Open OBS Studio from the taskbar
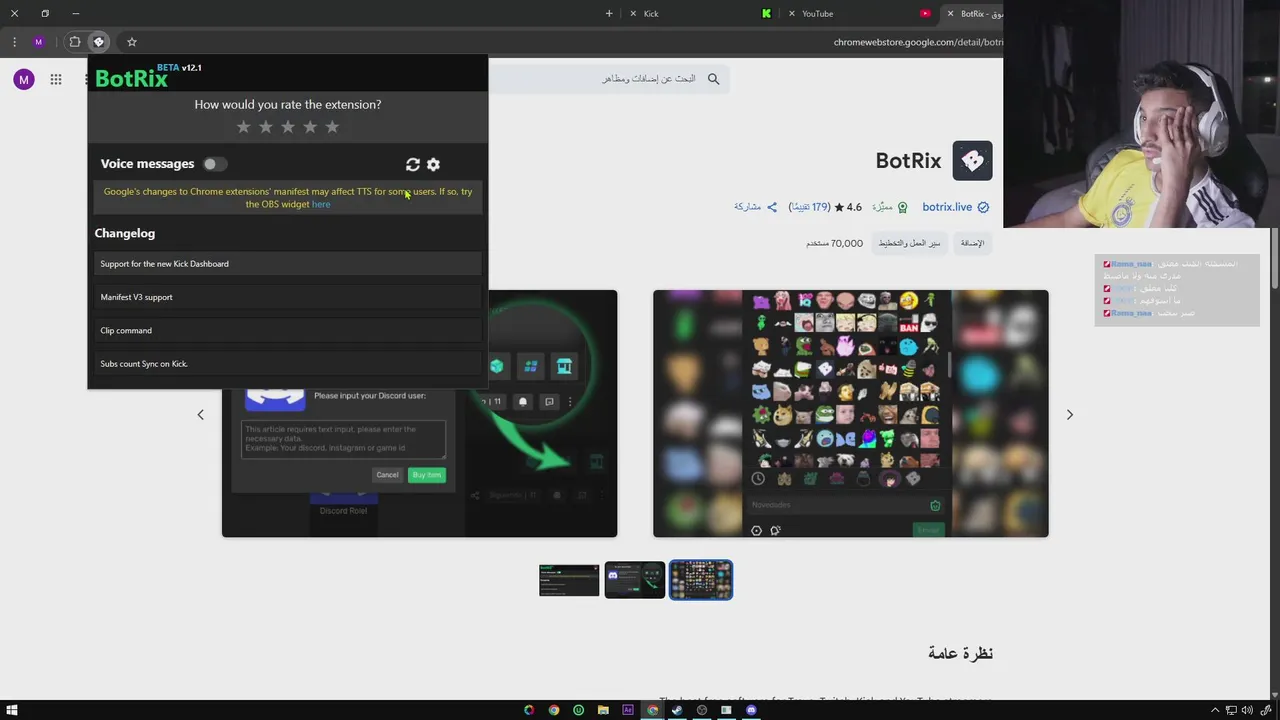 [702, 710]
